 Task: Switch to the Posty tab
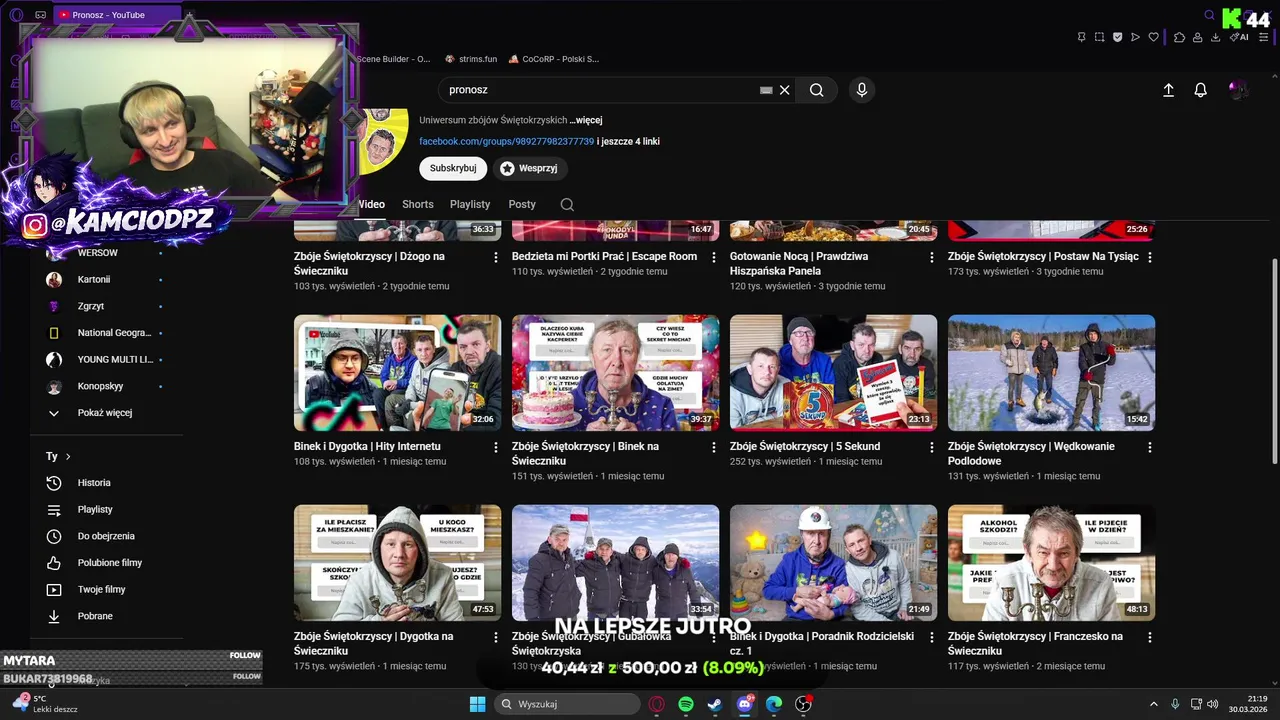pyautogui.click(x=522, y=204)
